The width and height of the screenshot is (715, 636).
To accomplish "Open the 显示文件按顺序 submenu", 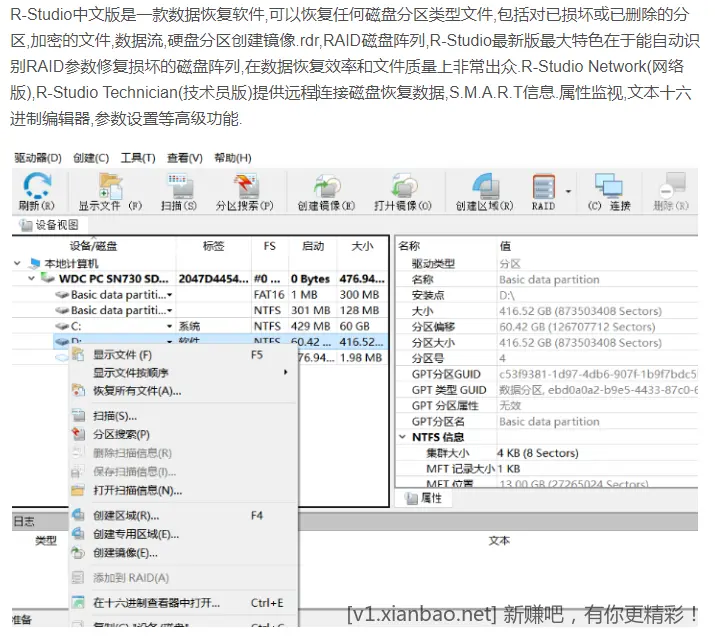I will click(x=183, y=372).
